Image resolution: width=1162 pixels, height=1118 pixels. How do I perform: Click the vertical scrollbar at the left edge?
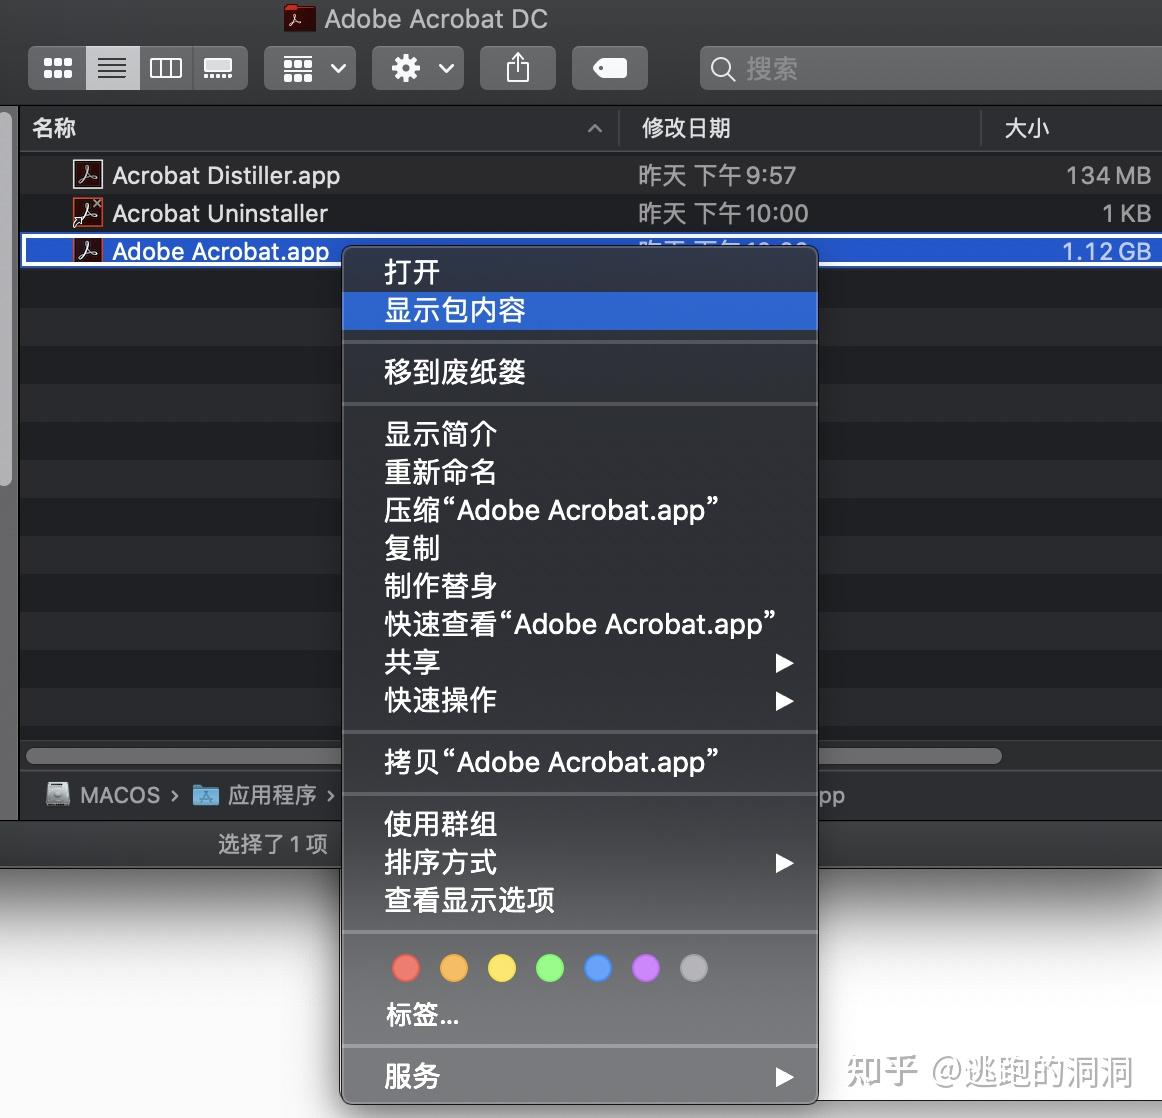[x=6, y=299]
